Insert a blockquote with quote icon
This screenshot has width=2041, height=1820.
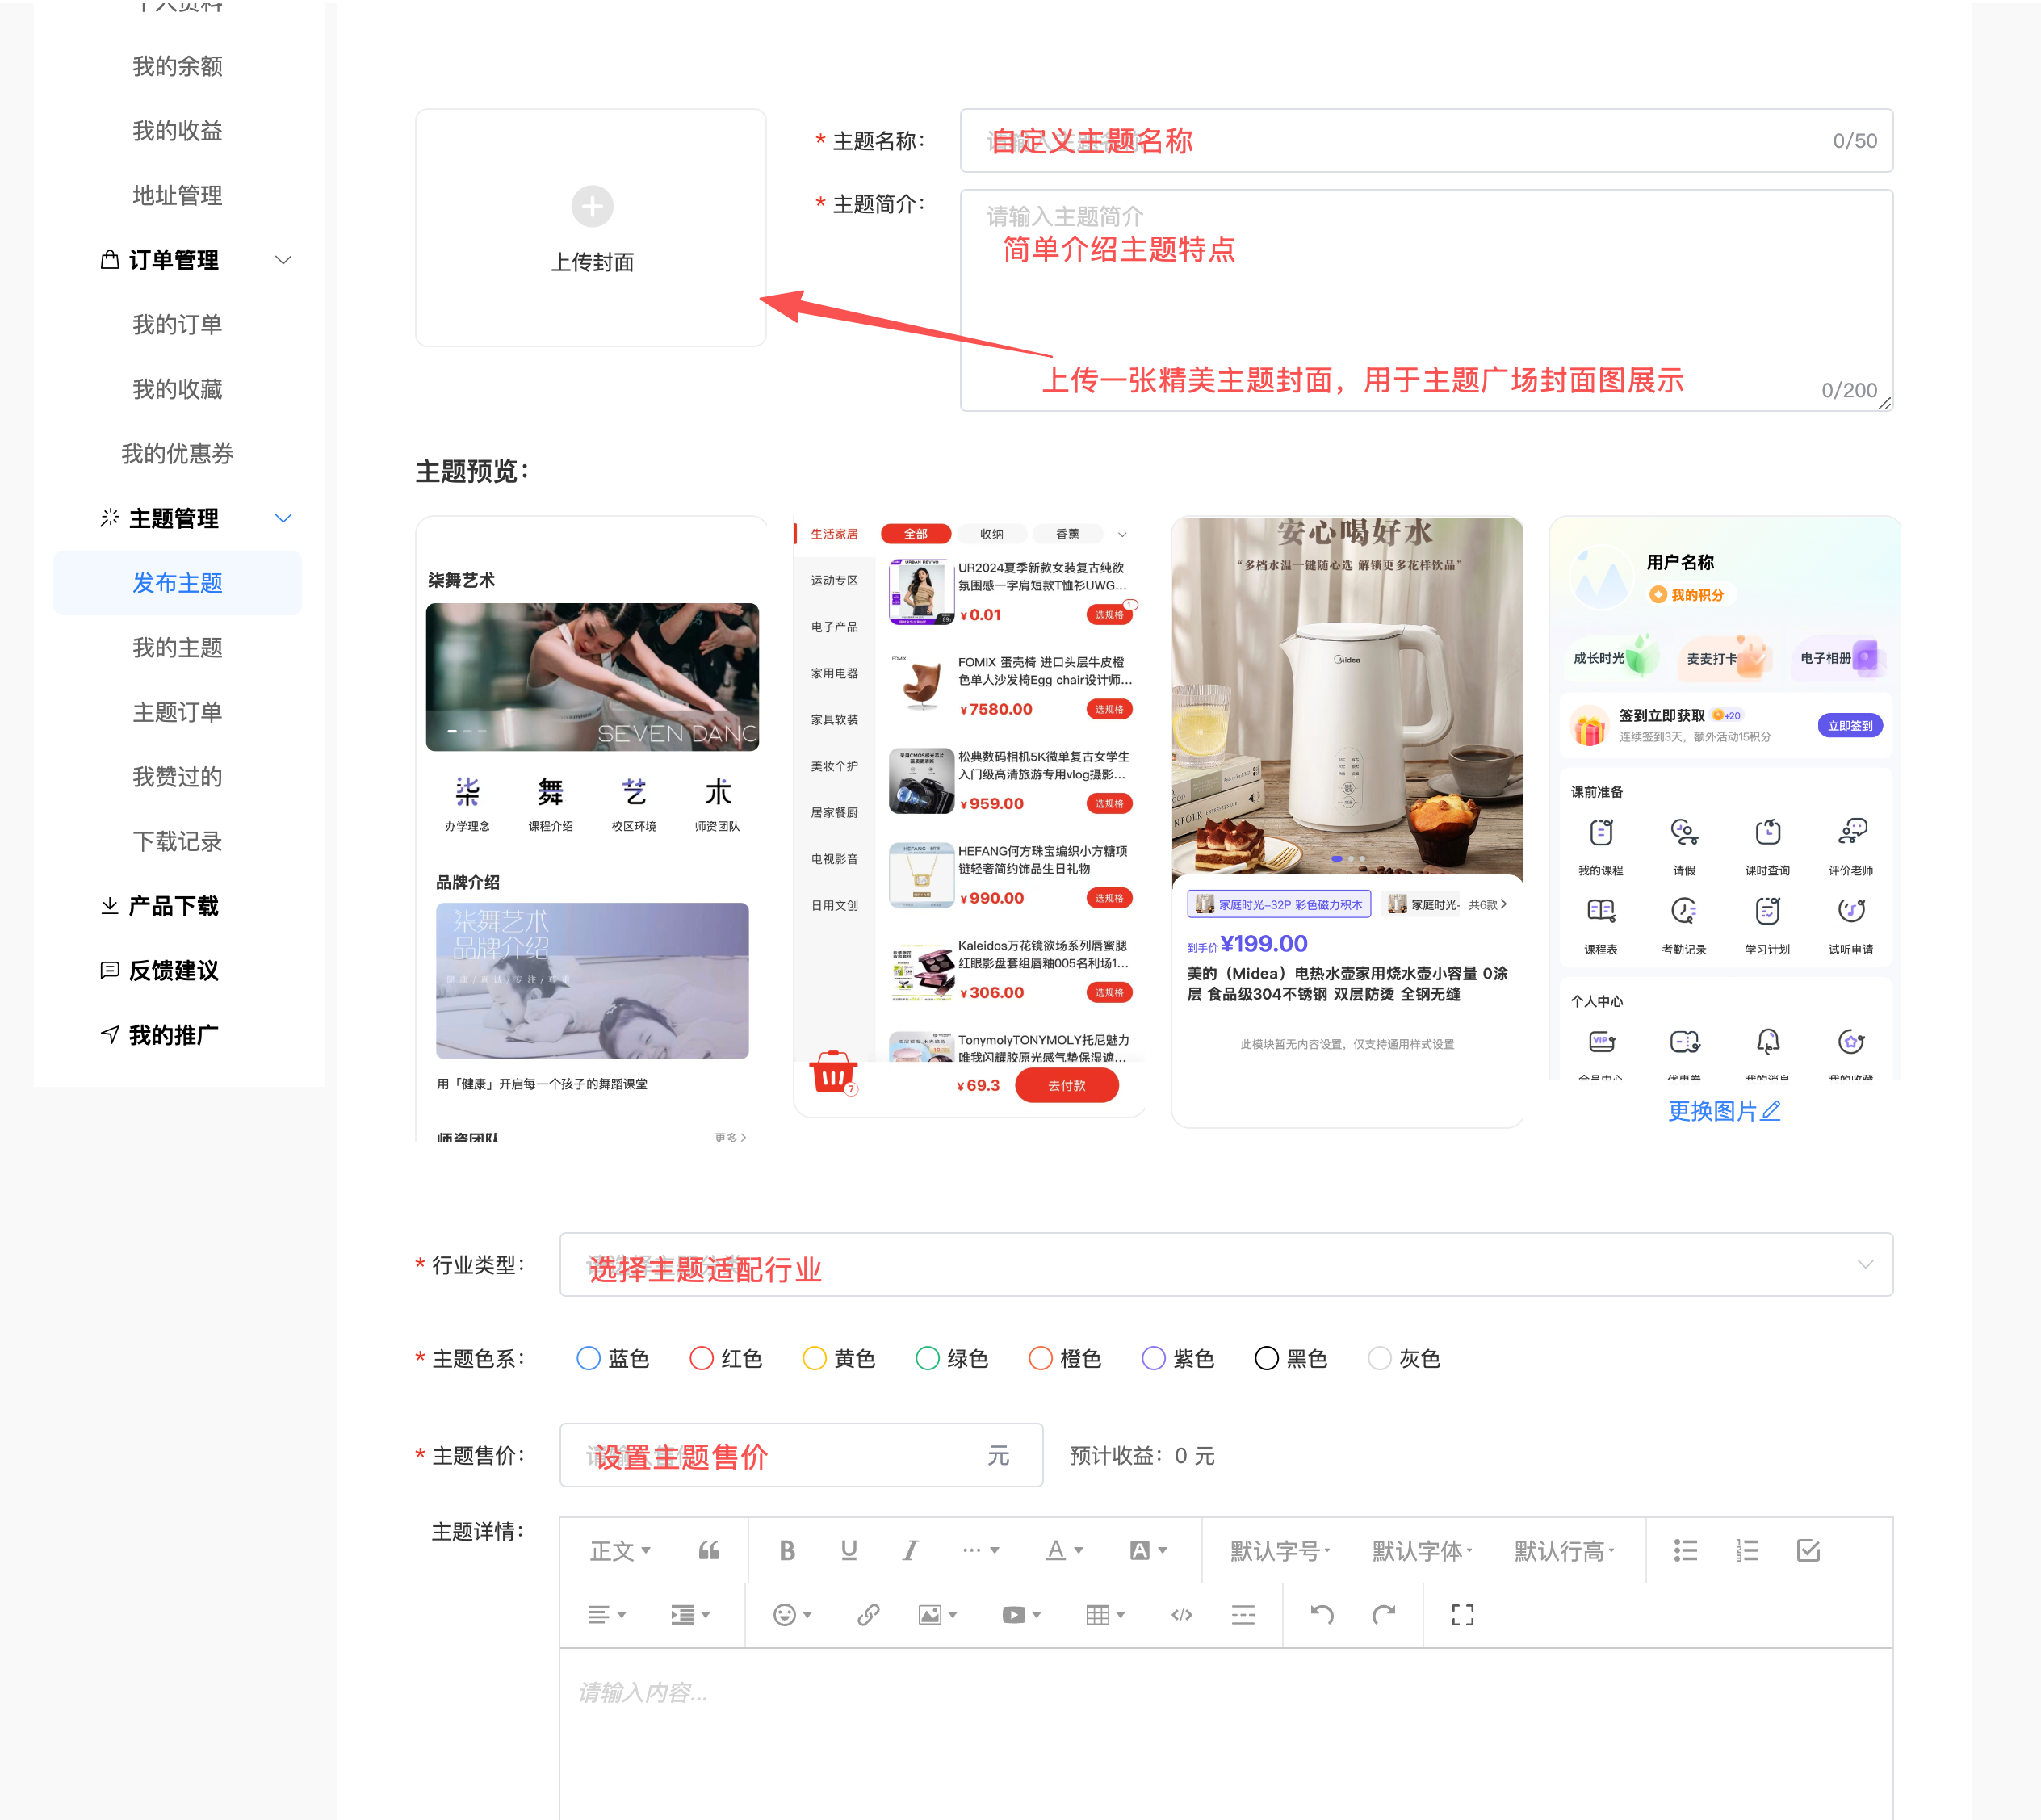pos(708,1551)
